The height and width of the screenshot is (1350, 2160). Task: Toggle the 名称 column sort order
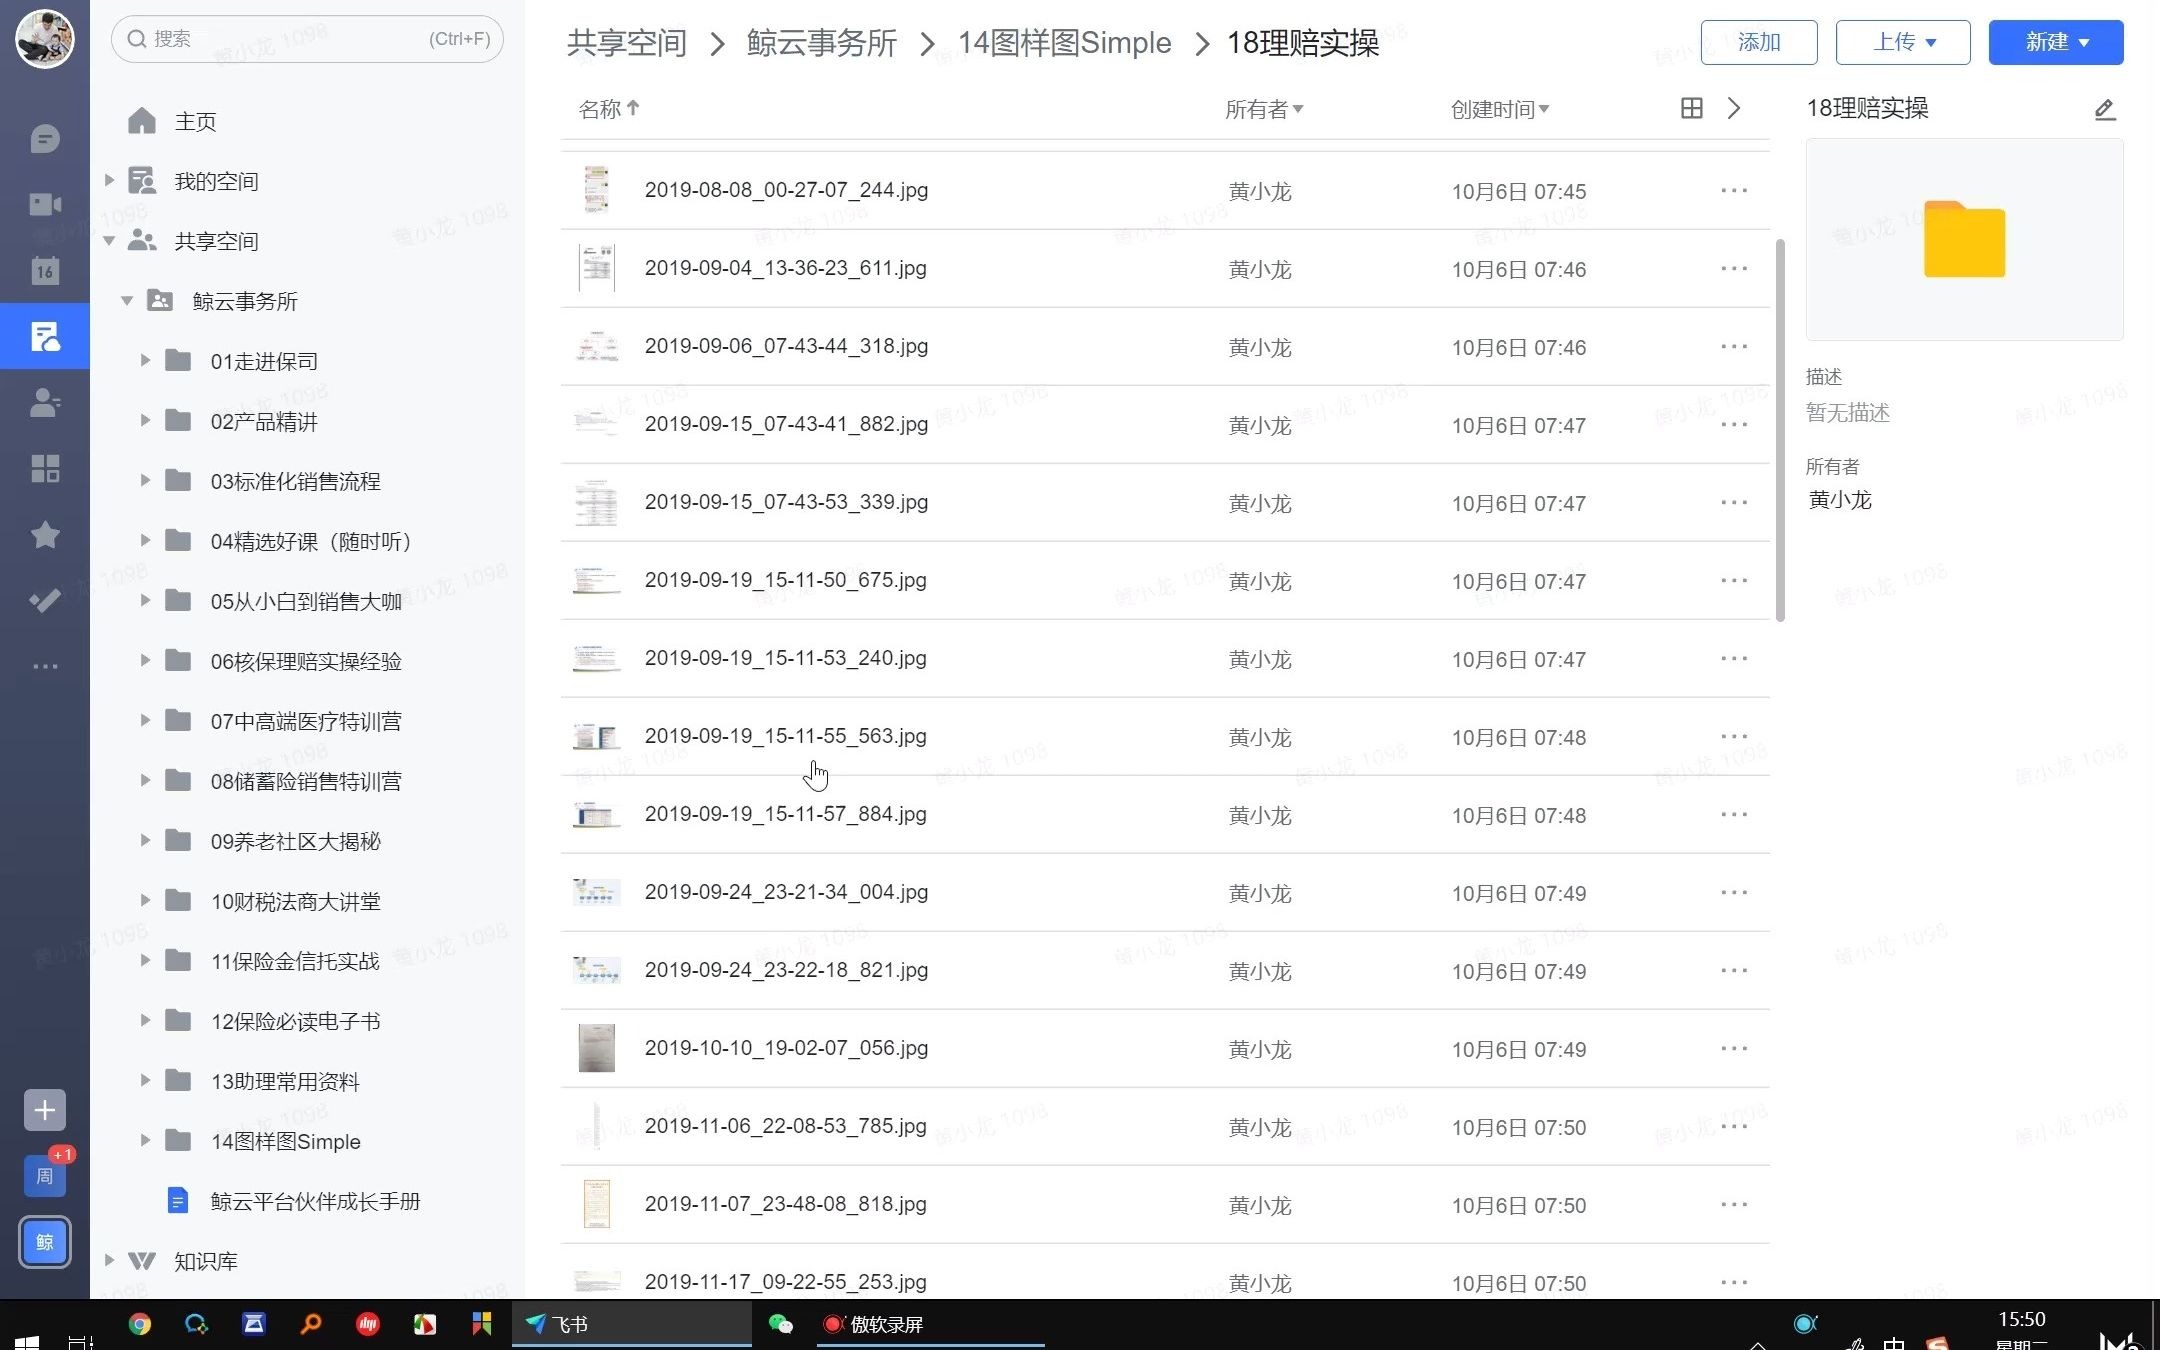(607, 109)
